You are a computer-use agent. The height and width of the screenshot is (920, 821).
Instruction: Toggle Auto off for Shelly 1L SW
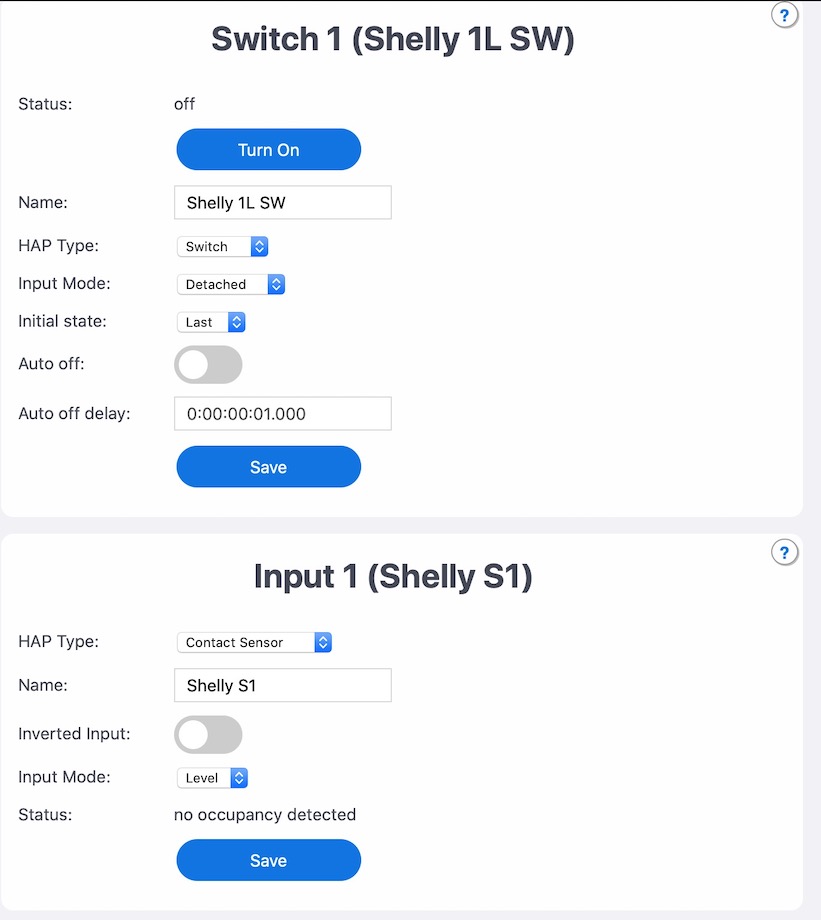[x=207, y=364]
